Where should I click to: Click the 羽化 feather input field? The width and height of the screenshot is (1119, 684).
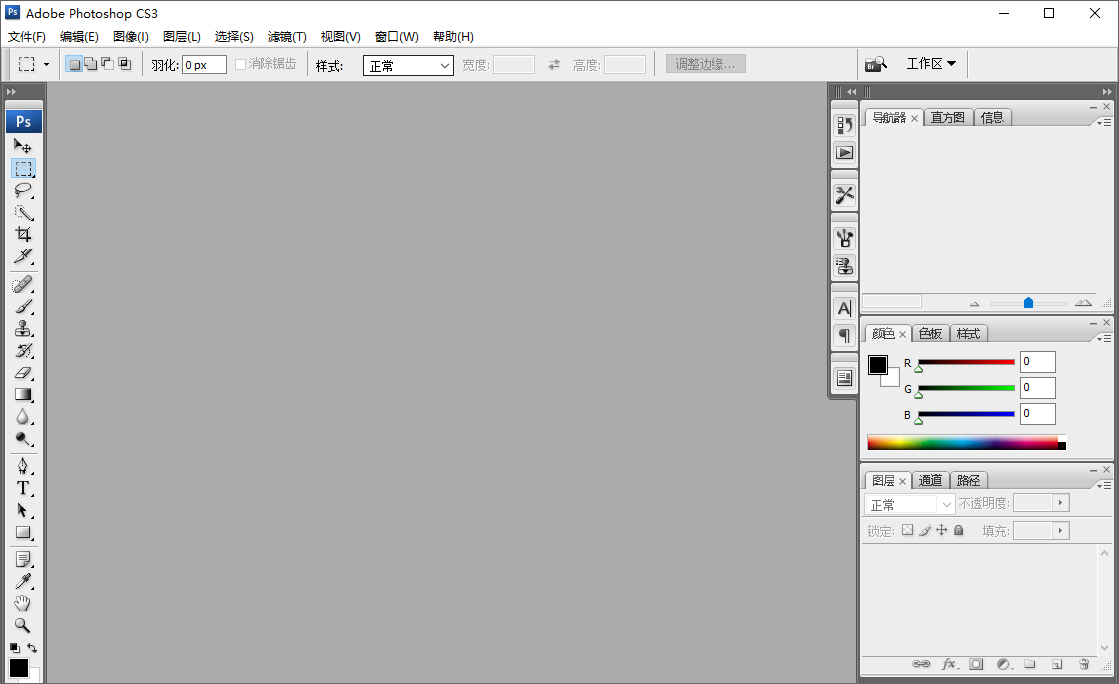pyautogui.click(x=204, y=64)
